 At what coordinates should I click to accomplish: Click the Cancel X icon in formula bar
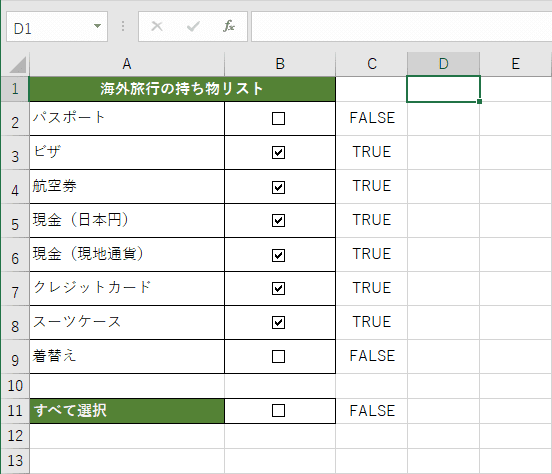click(157, 26)
